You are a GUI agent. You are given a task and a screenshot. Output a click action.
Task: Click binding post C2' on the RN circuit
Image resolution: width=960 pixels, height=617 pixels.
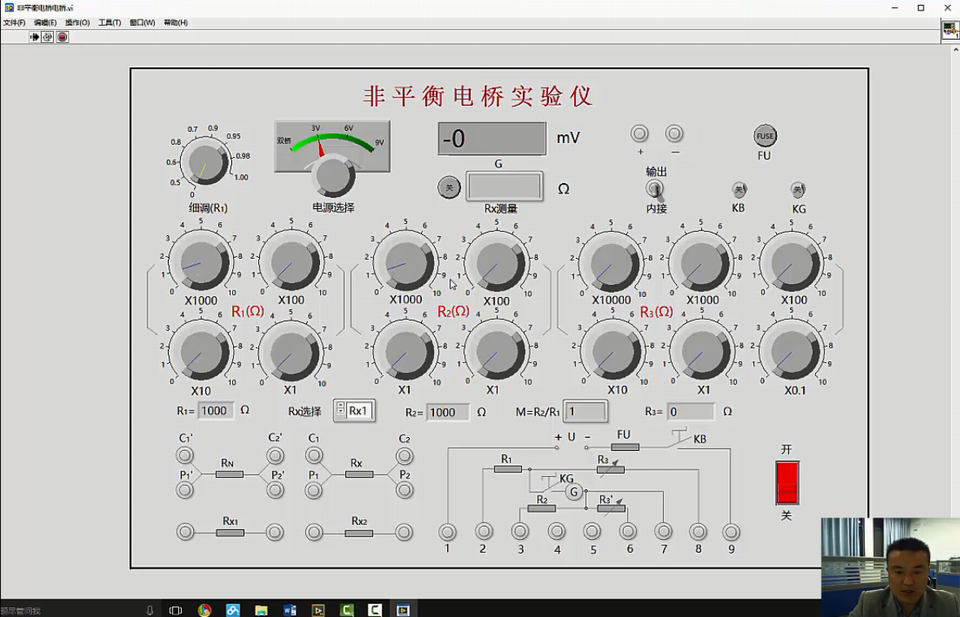(x=276, y=455)
